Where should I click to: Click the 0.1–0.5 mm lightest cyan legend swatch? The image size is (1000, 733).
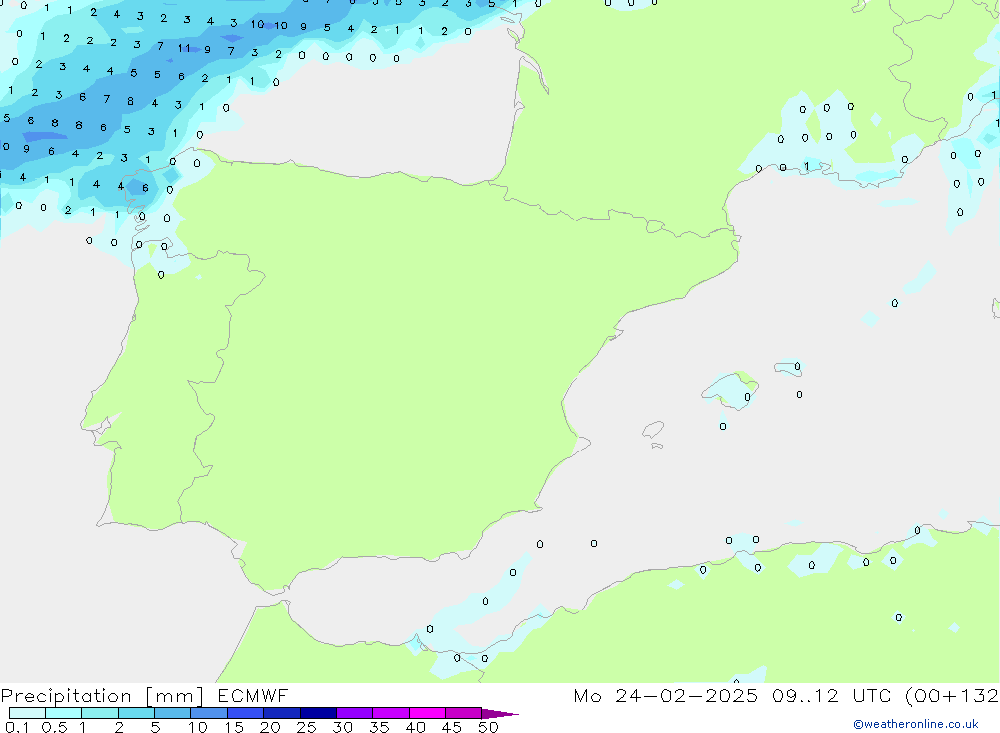27,713
